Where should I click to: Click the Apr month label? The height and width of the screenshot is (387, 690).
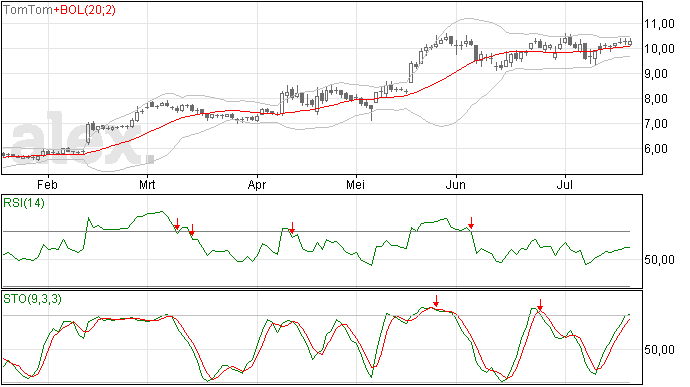point(257,185)
